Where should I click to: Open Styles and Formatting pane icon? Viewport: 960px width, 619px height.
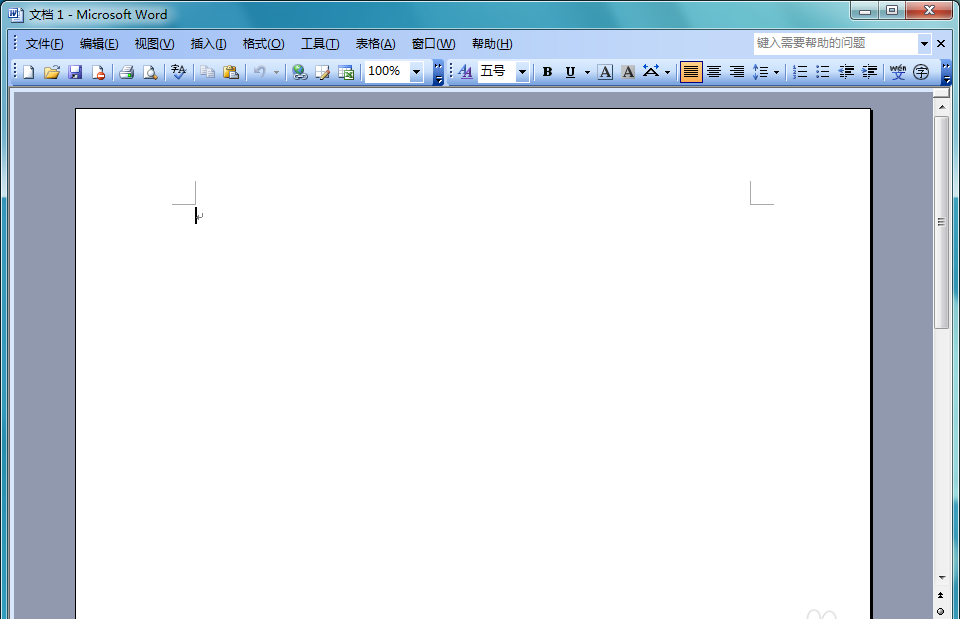coord(465,72)
